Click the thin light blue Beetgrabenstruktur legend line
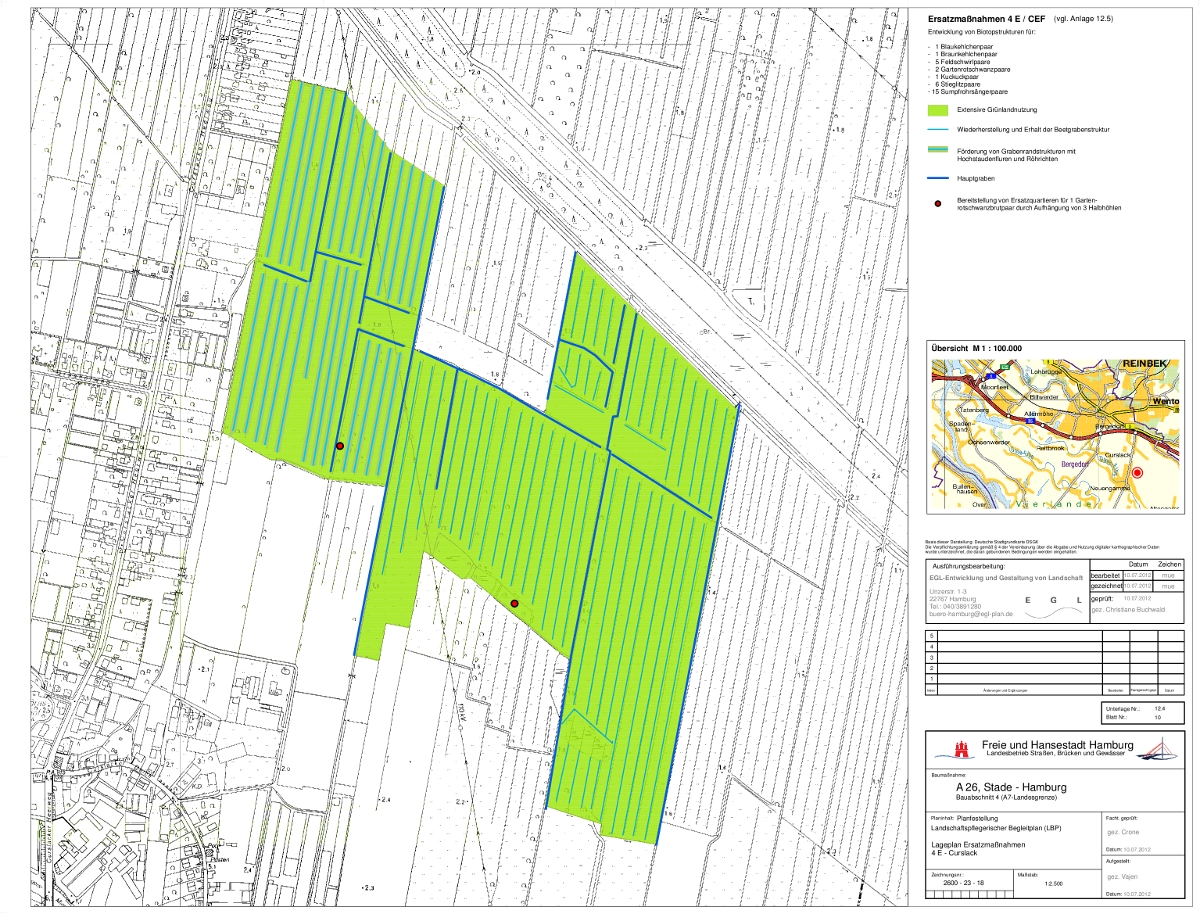The image size is (1200, 914). click(x=939, y=129)
